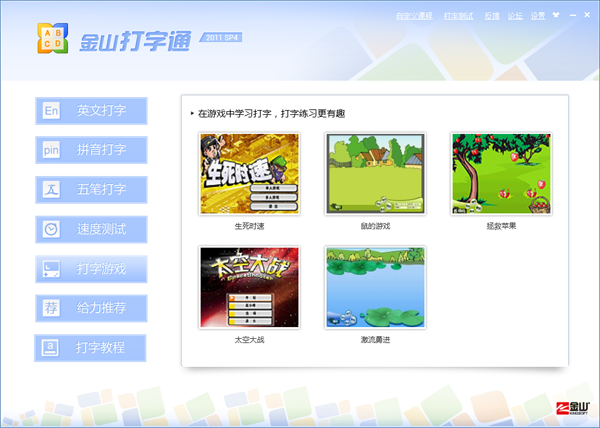This screenshot has height=428, width=600.
Task: Open the 反馈 feedback link
Action: click(x=492, y=16)
